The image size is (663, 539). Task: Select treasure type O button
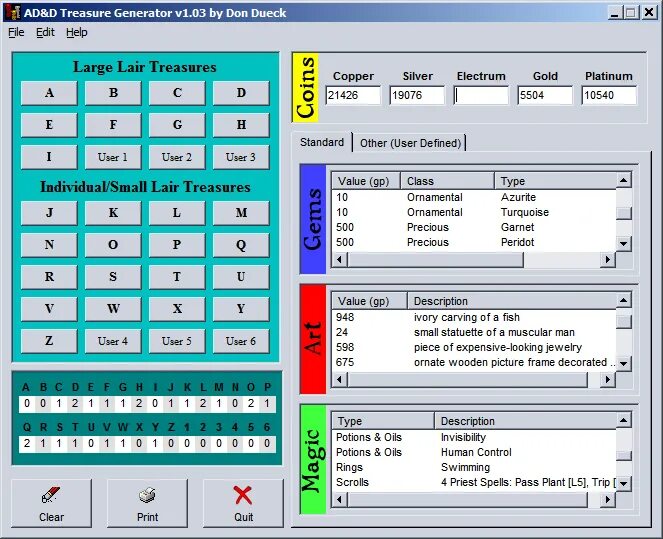pyautogui.click(x=113, y=245)
